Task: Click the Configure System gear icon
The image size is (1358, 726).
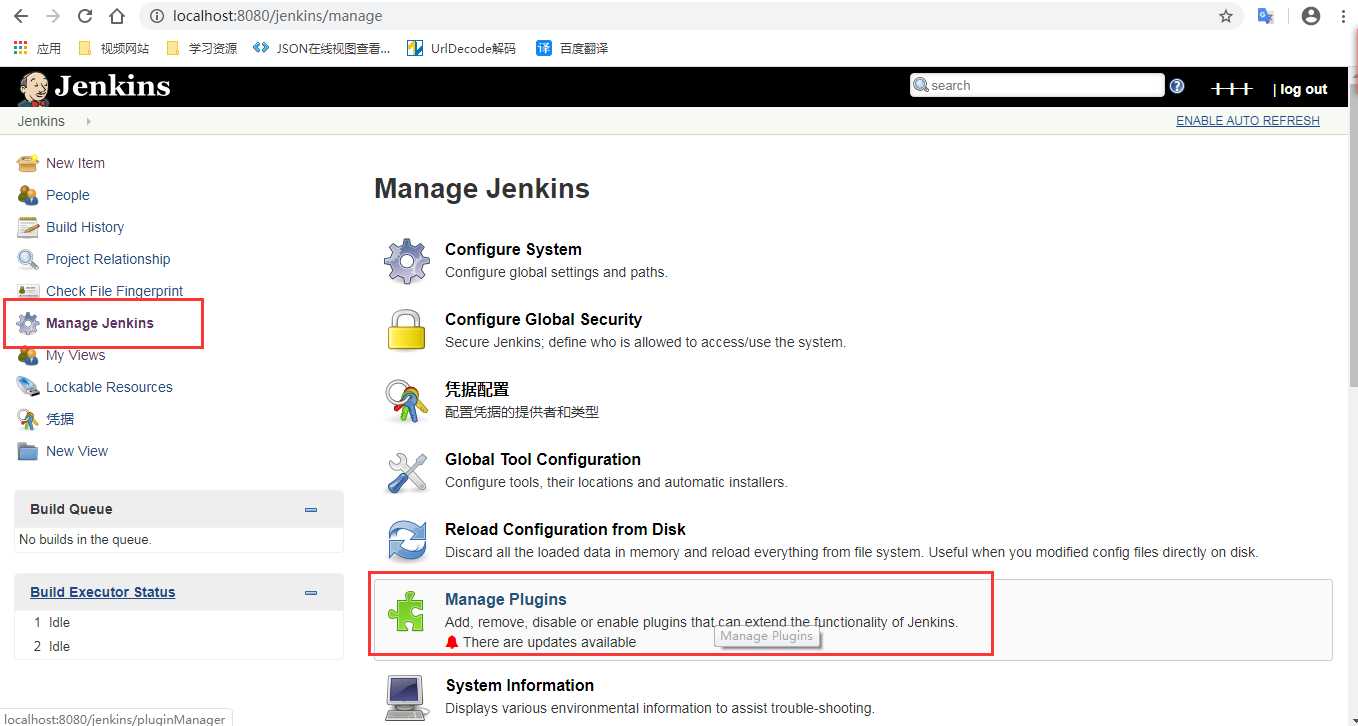Action: pos(407,261)
